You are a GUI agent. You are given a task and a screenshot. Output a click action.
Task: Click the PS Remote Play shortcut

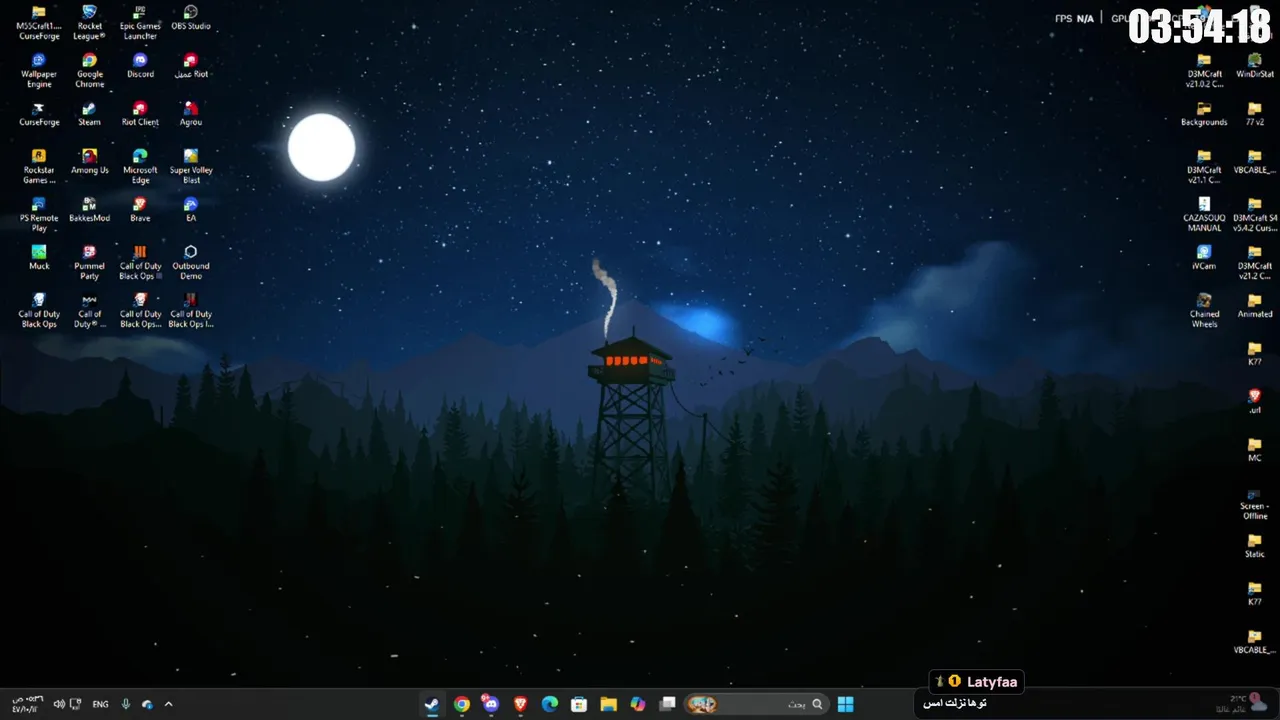[39, 216]
